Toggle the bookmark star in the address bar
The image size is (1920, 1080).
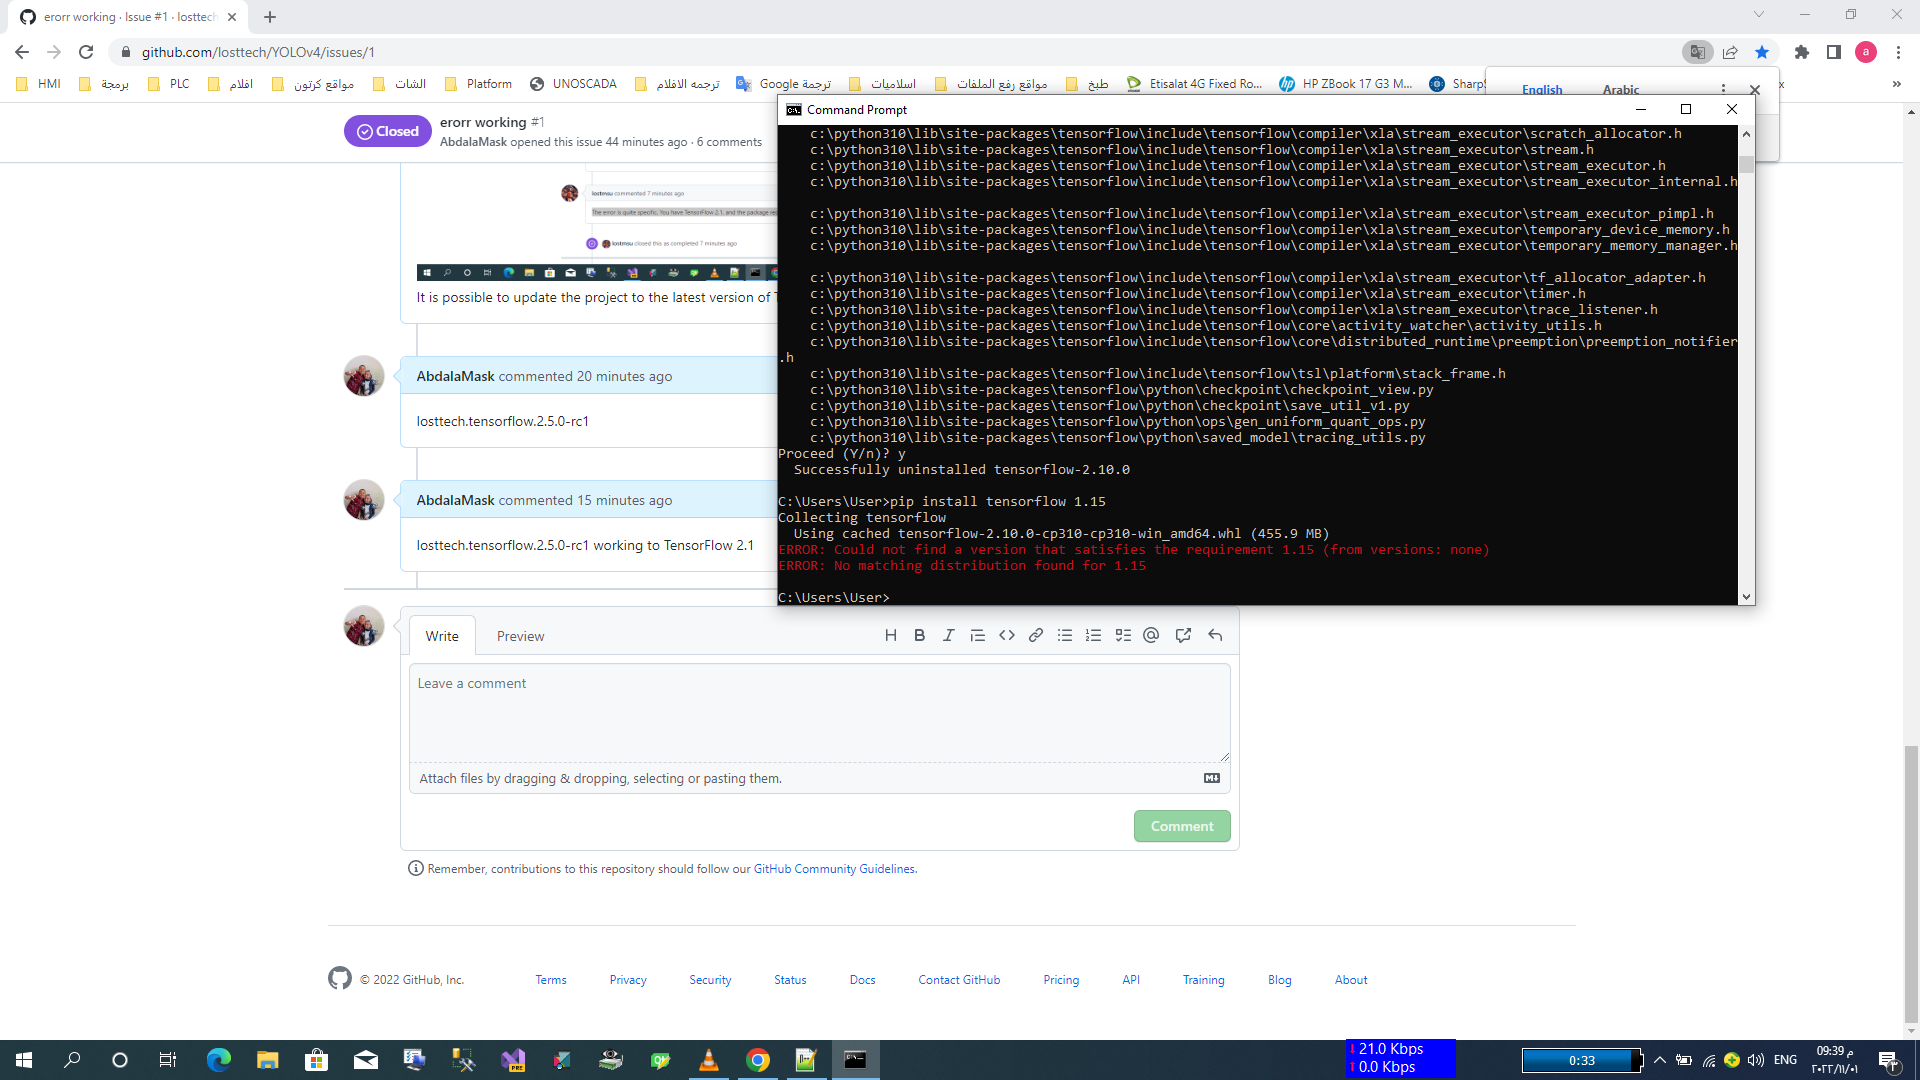[x=1762, y=52]
